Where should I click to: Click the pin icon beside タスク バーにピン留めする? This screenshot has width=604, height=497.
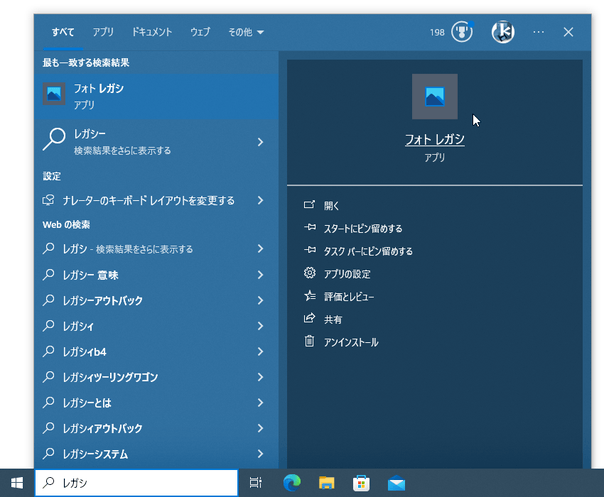point(309,250)
